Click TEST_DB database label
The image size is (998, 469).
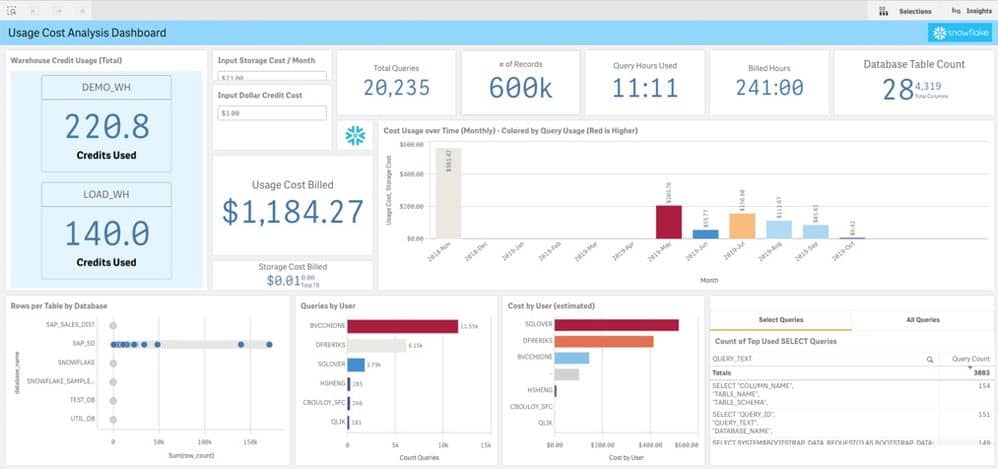click(x=83, y=400)
